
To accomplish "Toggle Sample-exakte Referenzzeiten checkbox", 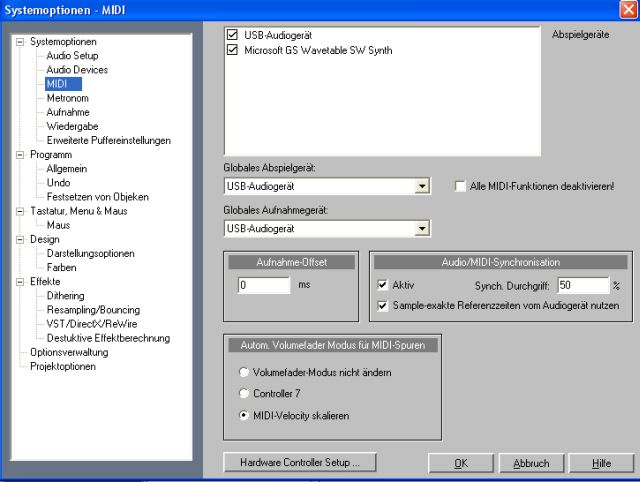I will pos(382,305).
